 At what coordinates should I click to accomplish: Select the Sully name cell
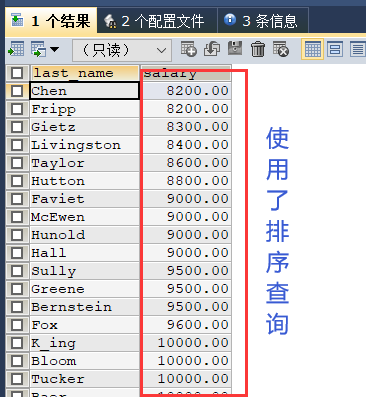coord(85,271)
